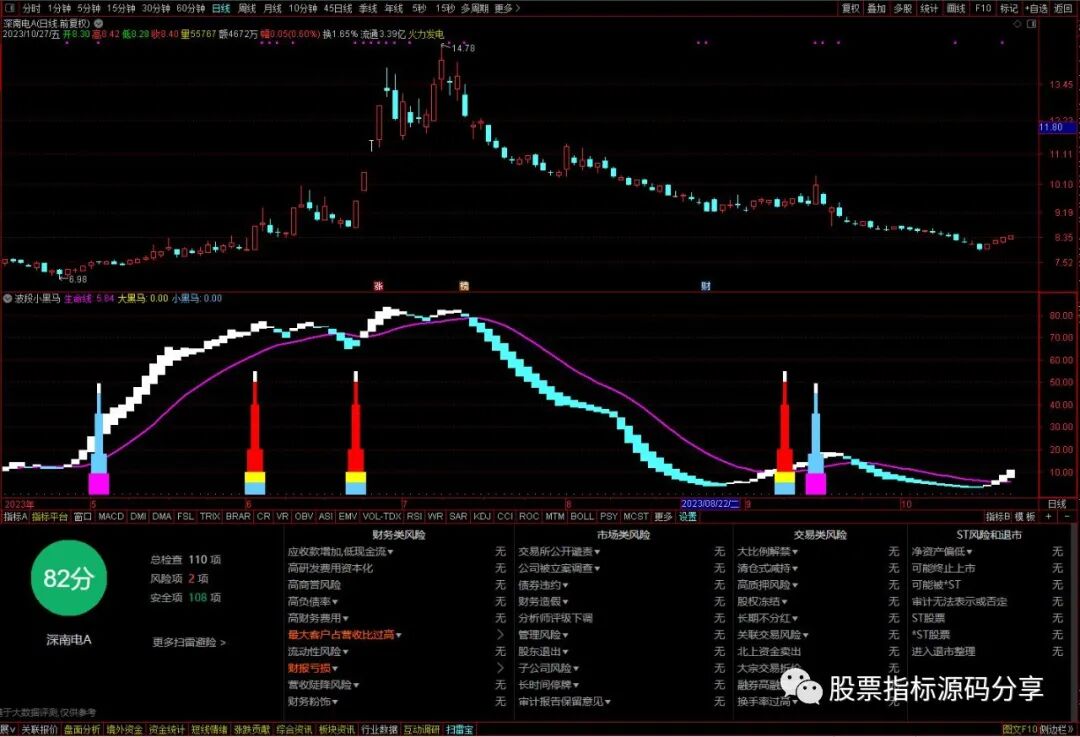Open 更多 indicators list

pyautogui.click(x=663, y=516)
